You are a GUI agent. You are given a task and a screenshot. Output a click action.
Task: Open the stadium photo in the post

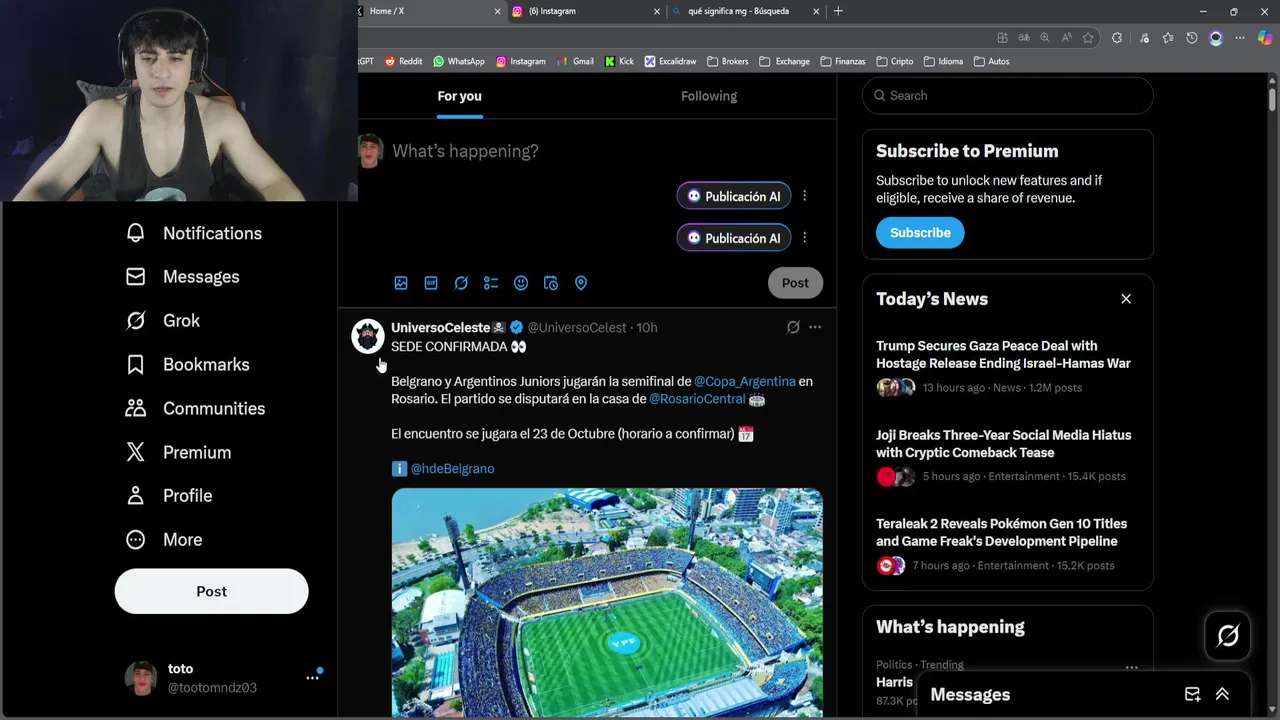click(x=607, y=603)
